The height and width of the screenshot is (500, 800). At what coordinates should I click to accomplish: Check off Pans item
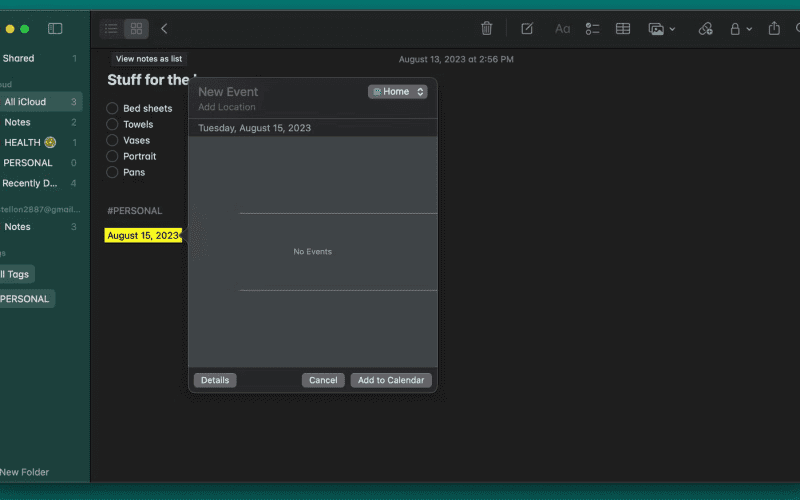click(x=112, y=172)
